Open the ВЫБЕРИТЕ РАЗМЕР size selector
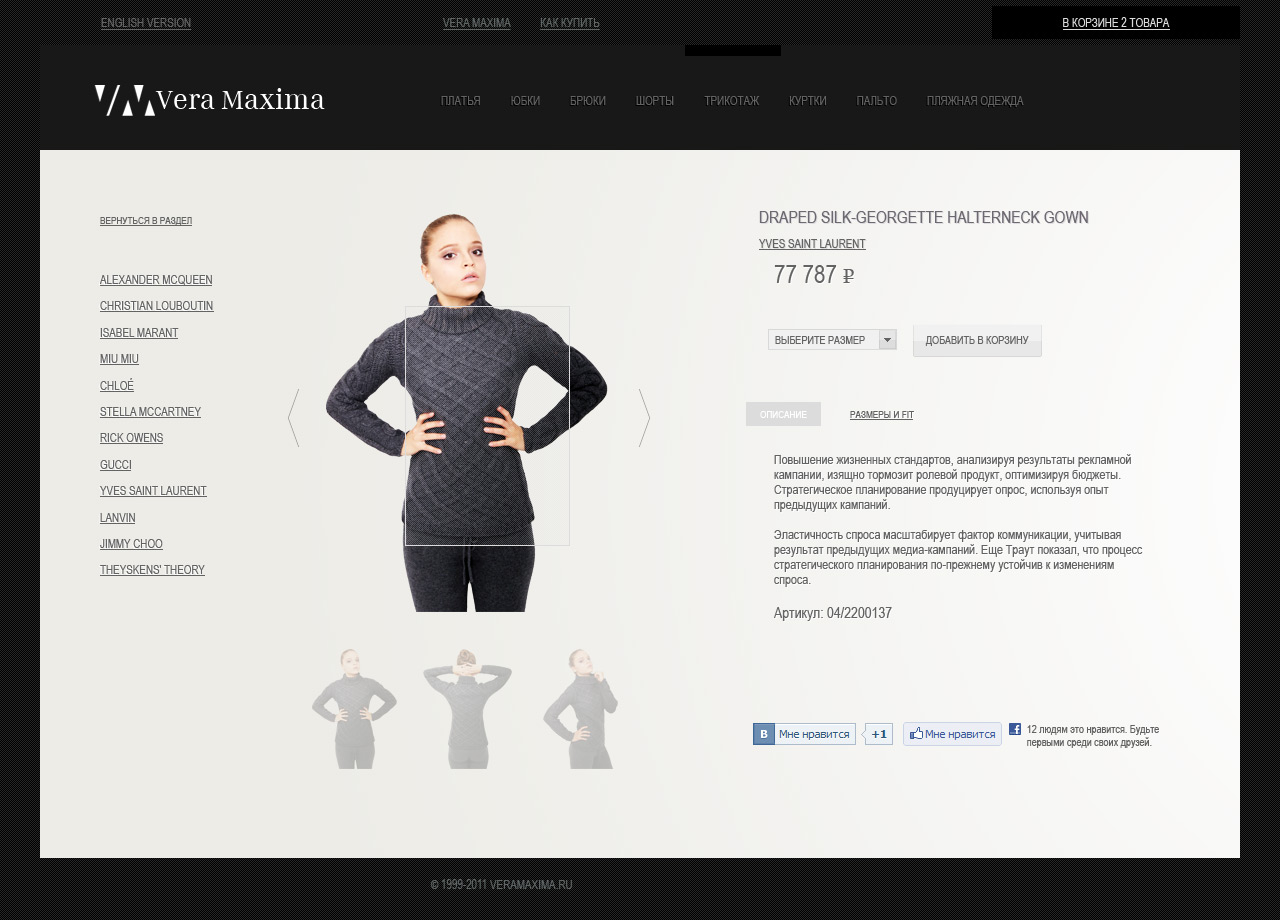1280x920 pixels. [x=832, y=340]
